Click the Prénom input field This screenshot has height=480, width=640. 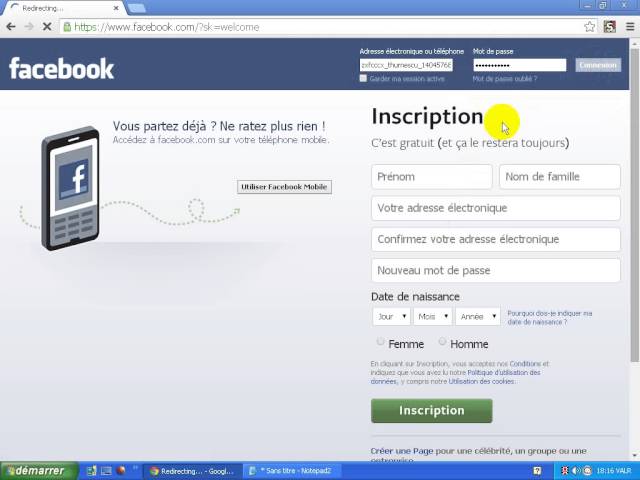pyautogui.click(x=432, y=177)
